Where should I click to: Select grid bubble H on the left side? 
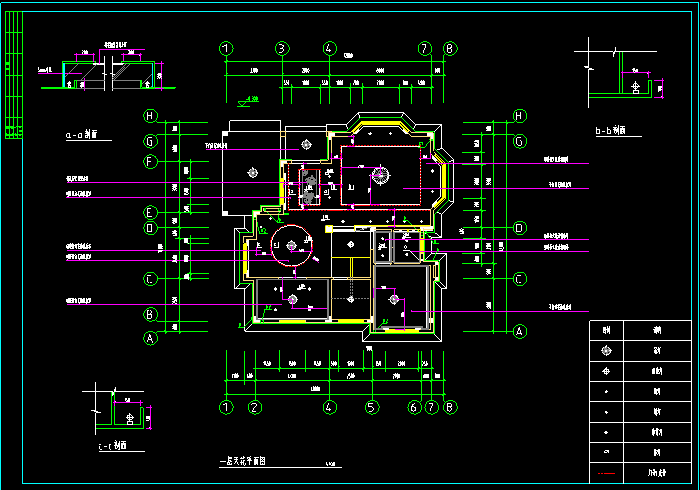[151, 116]
